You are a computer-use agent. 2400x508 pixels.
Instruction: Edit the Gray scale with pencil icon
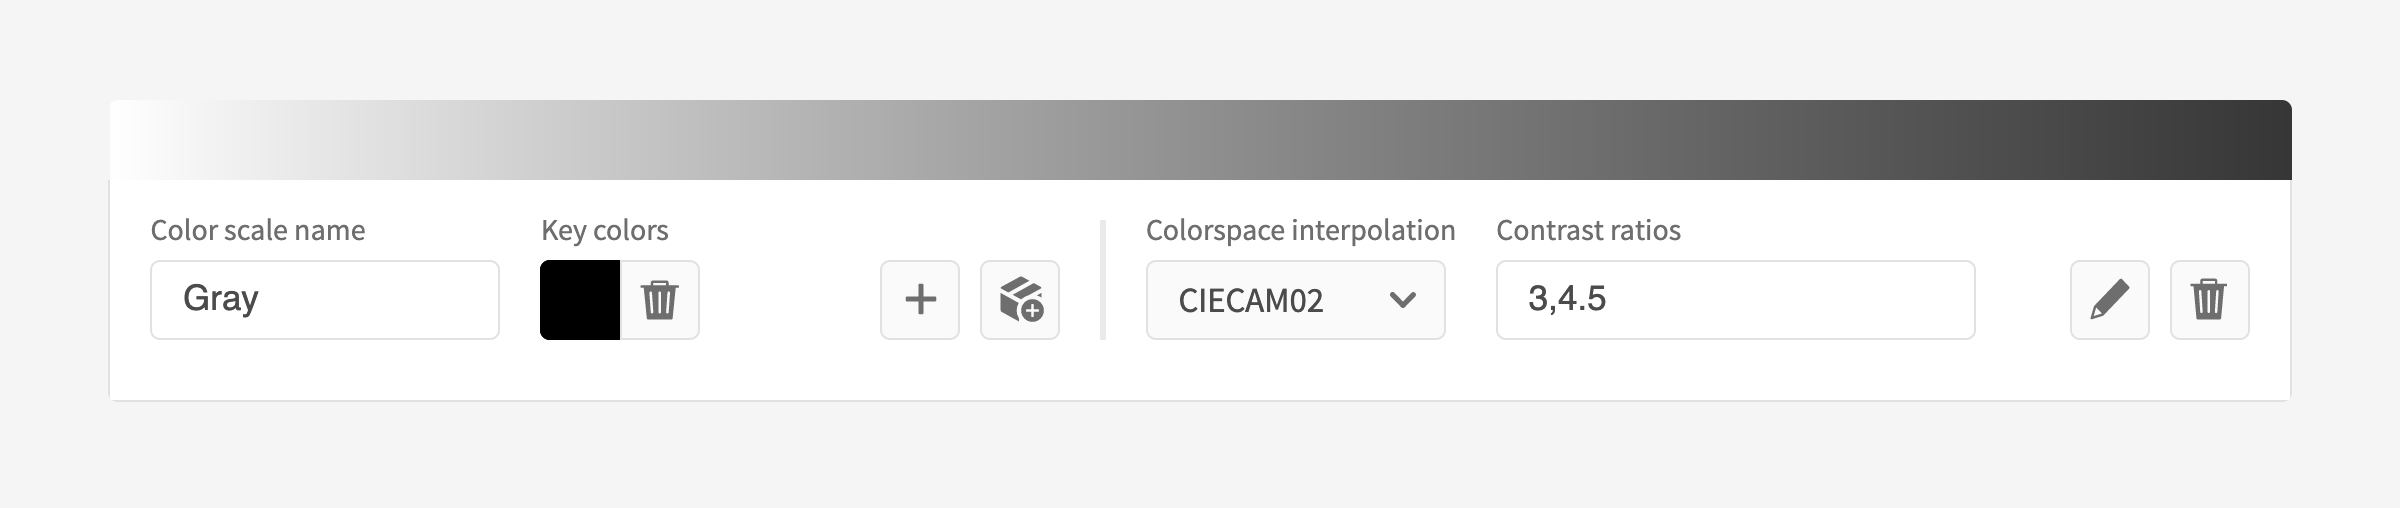[2110, 300]
